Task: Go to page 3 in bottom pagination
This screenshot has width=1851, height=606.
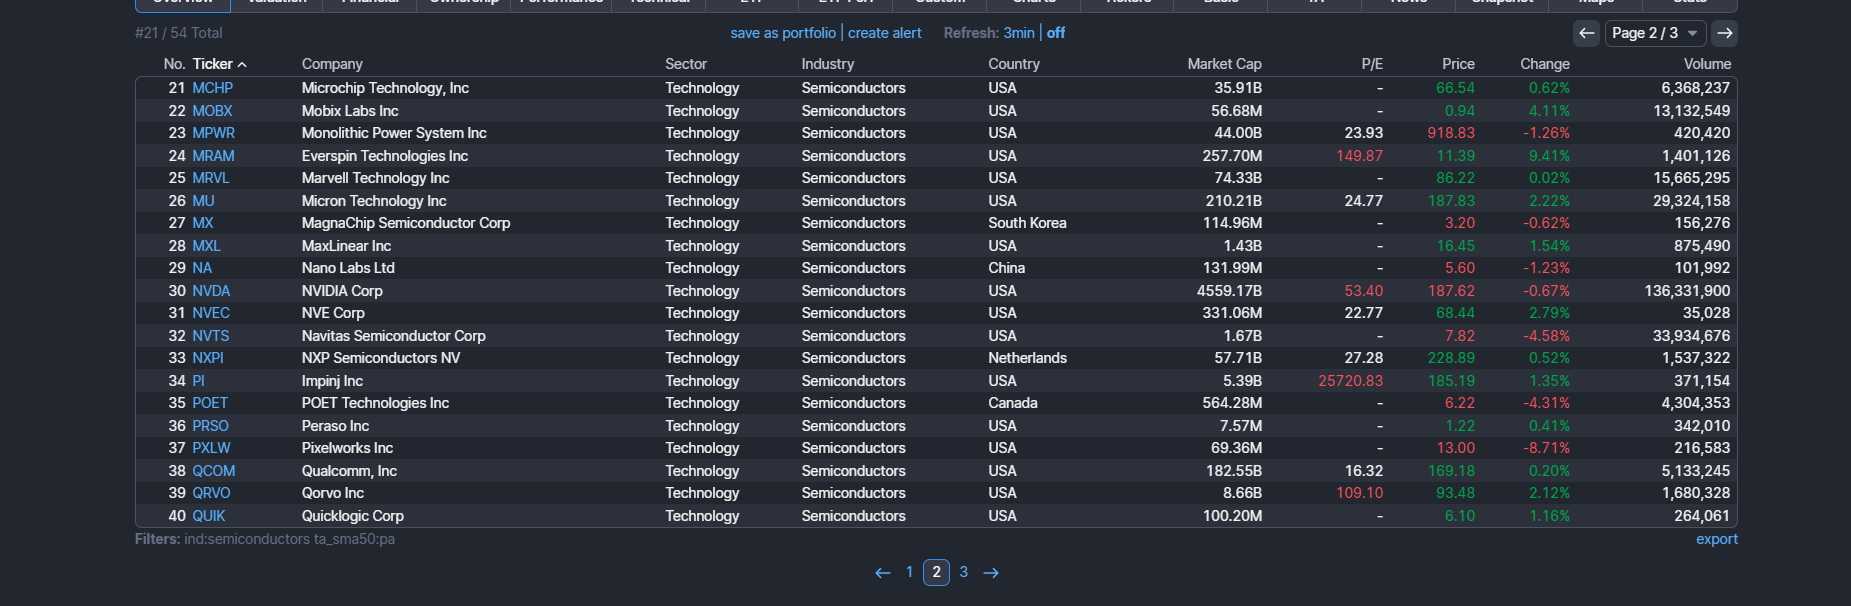Action: click(963, 572)
